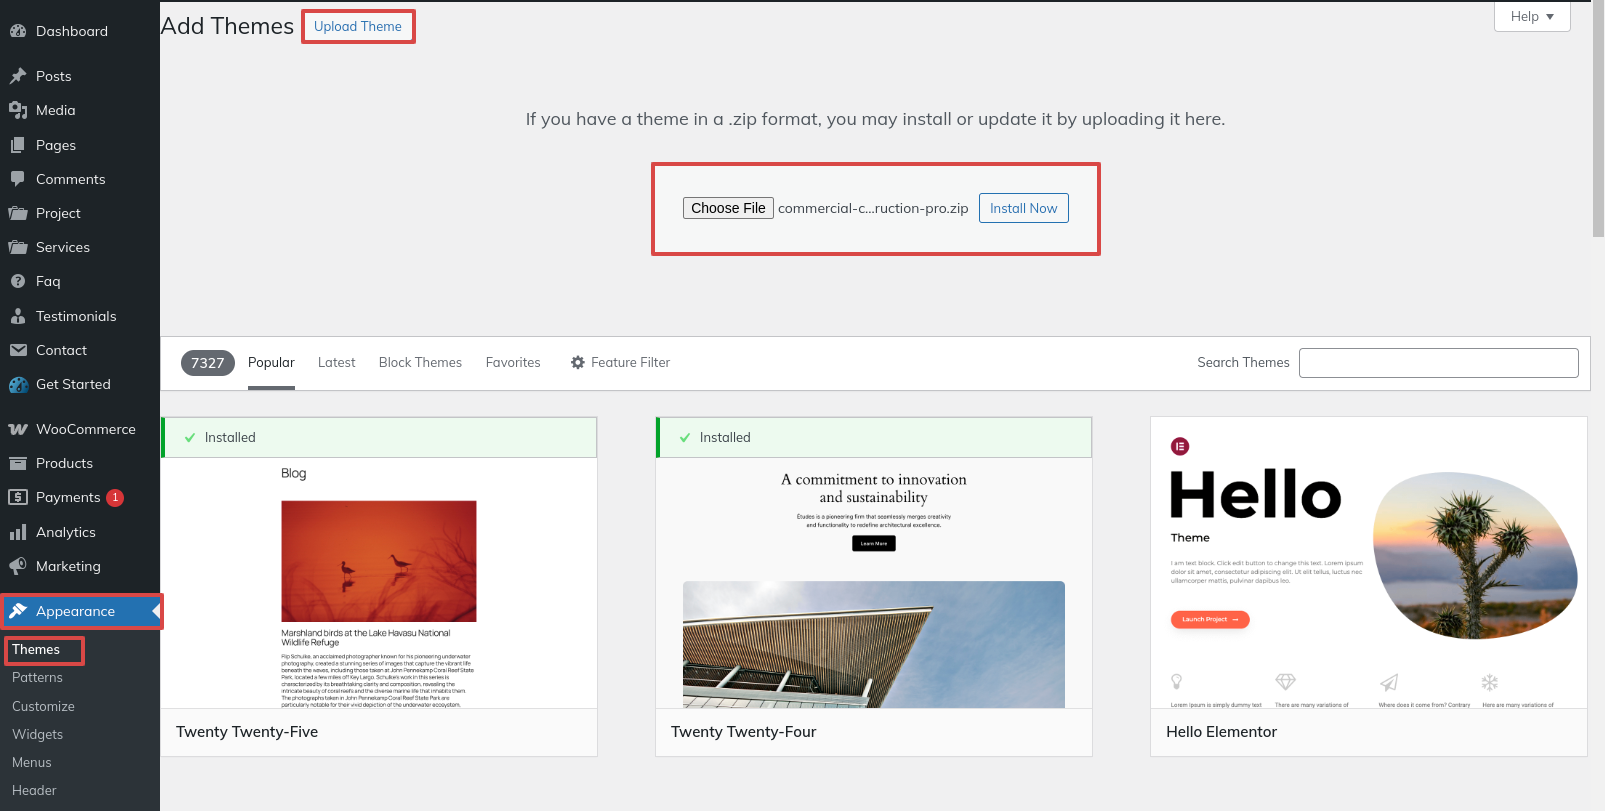Open the Patterns submenu link

click(37, 677)
